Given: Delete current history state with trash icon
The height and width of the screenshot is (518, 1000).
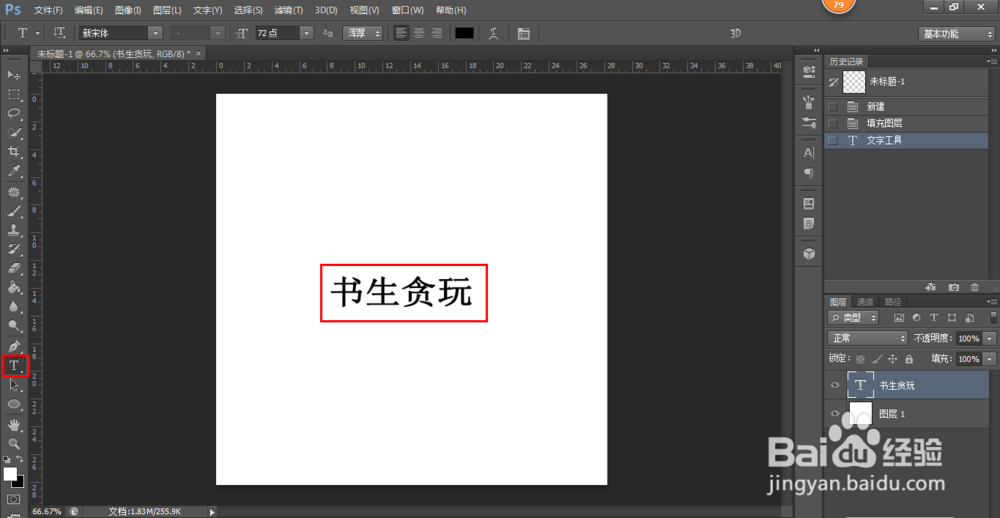Looking at the screenshot, I should (x=974, y=287).
